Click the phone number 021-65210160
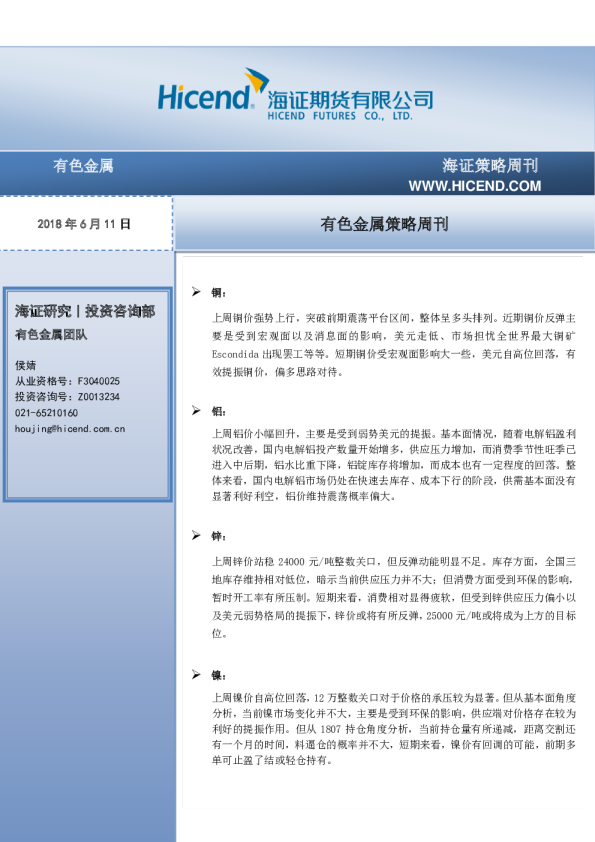This screenshot has width=595, height=842. pyautogui.click(x=46, y=413)
